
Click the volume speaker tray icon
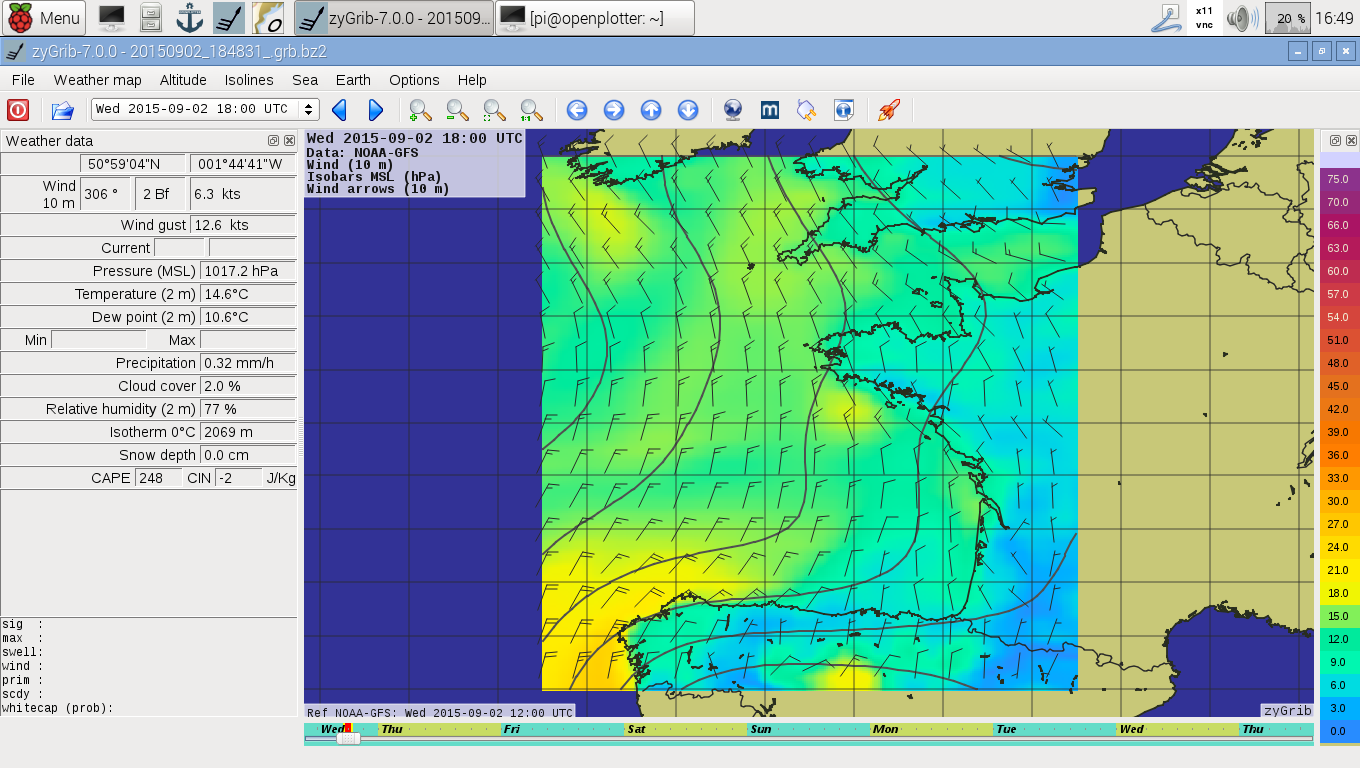tap(1242, 18)
